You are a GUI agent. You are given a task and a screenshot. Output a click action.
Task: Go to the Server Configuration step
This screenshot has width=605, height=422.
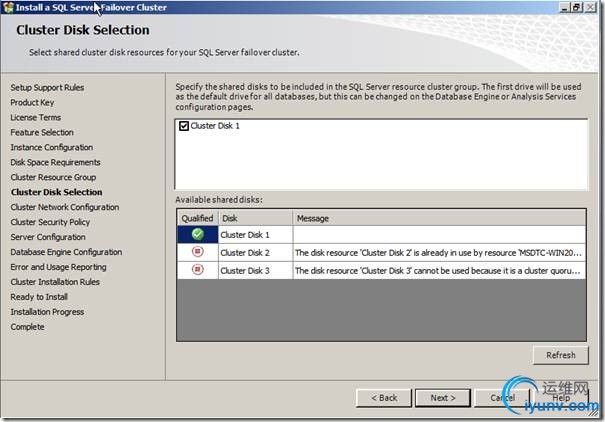(x=48, y=237)
